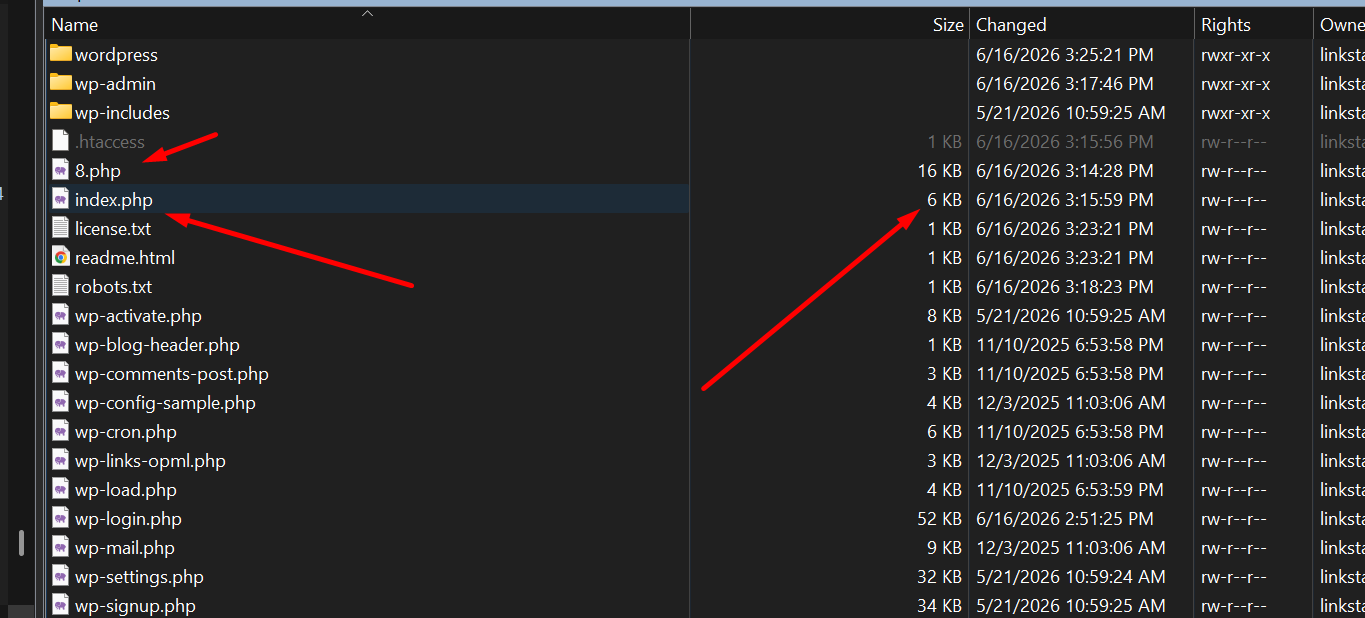Click the wp-load.php file icon
Screen dimensions: 1365x618
point(61,489)
